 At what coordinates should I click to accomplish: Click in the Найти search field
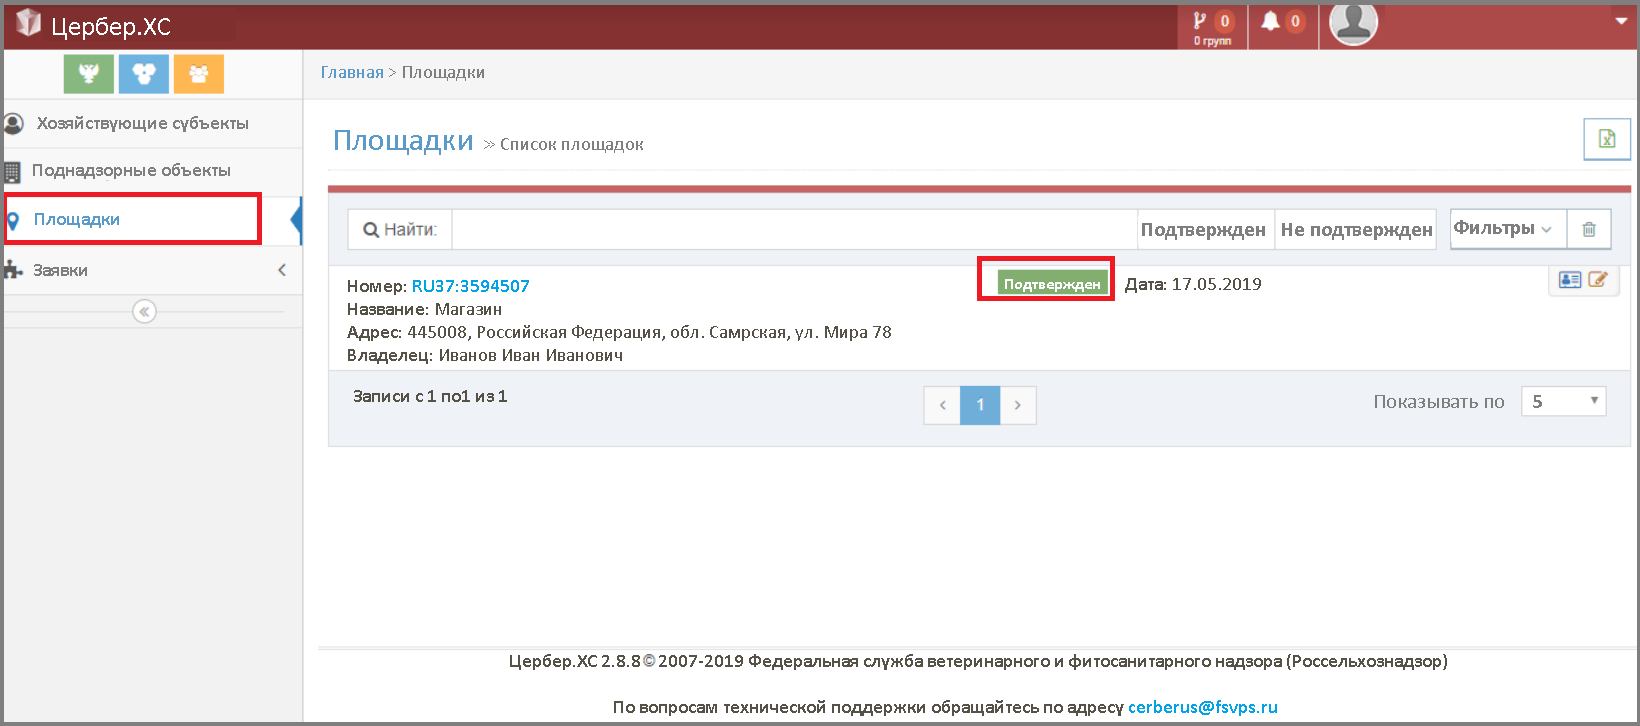(794, 230)
